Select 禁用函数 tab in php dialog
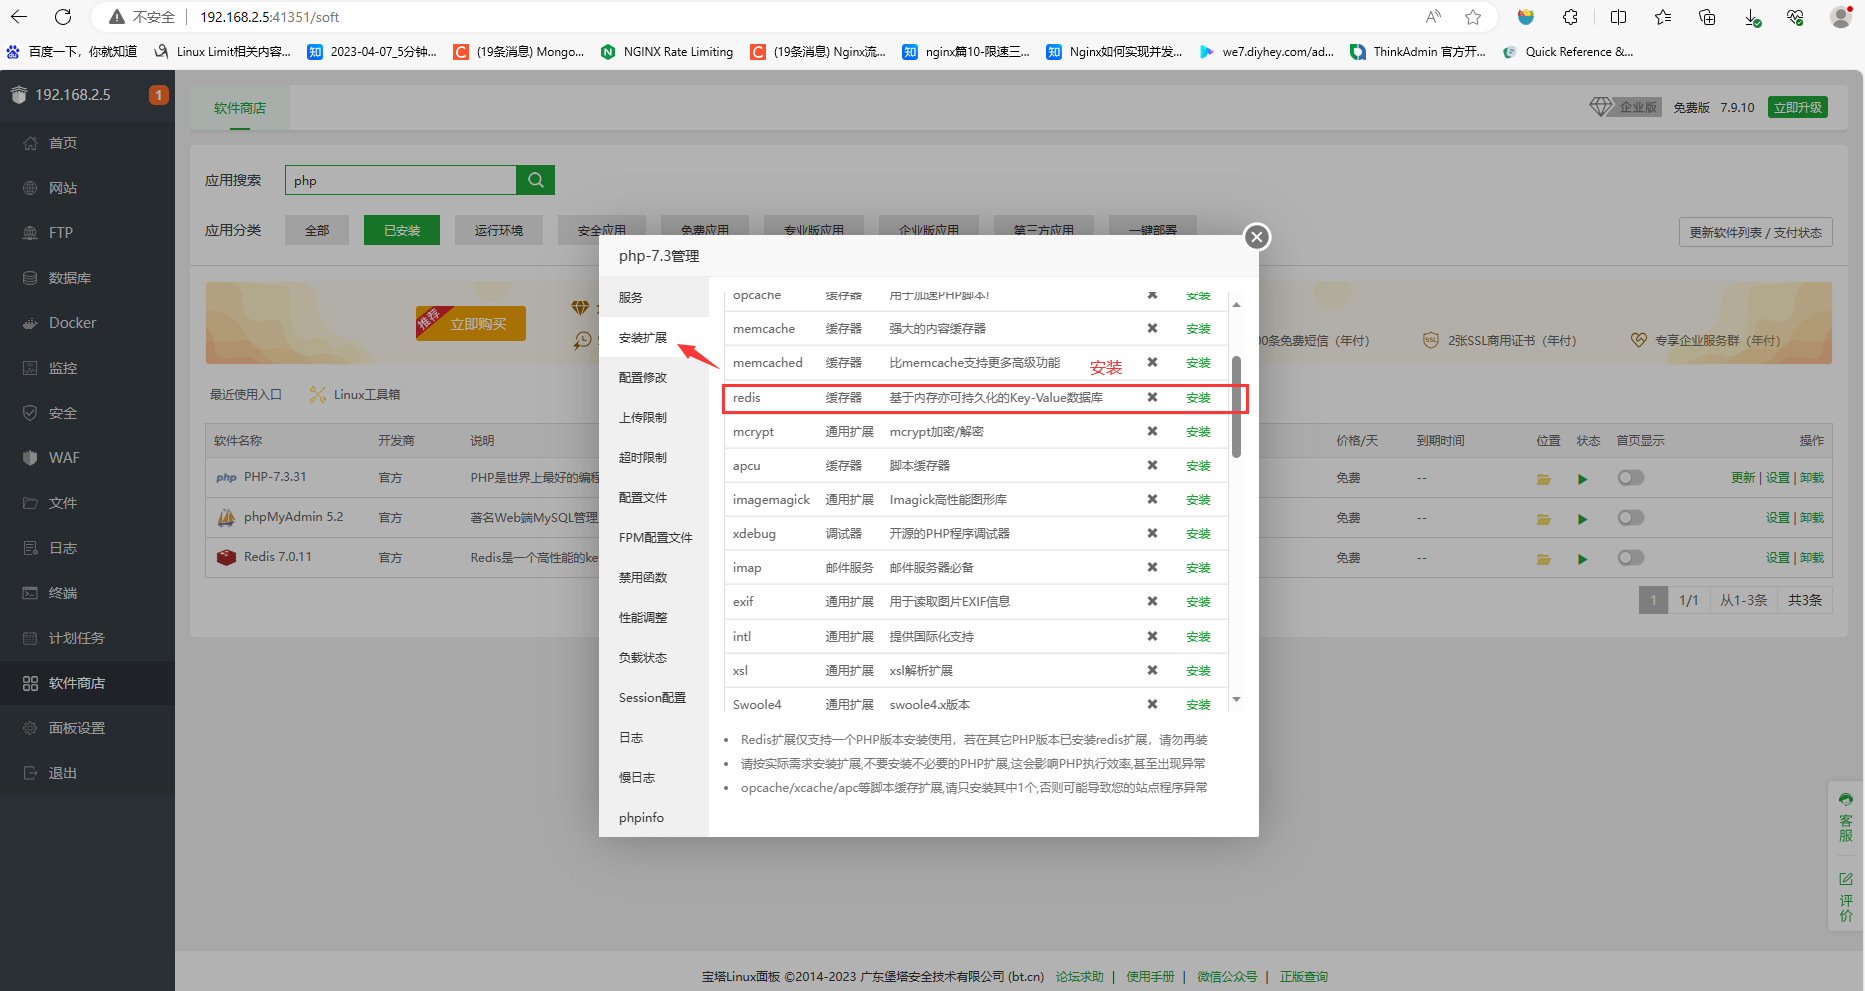 (654, 578)
